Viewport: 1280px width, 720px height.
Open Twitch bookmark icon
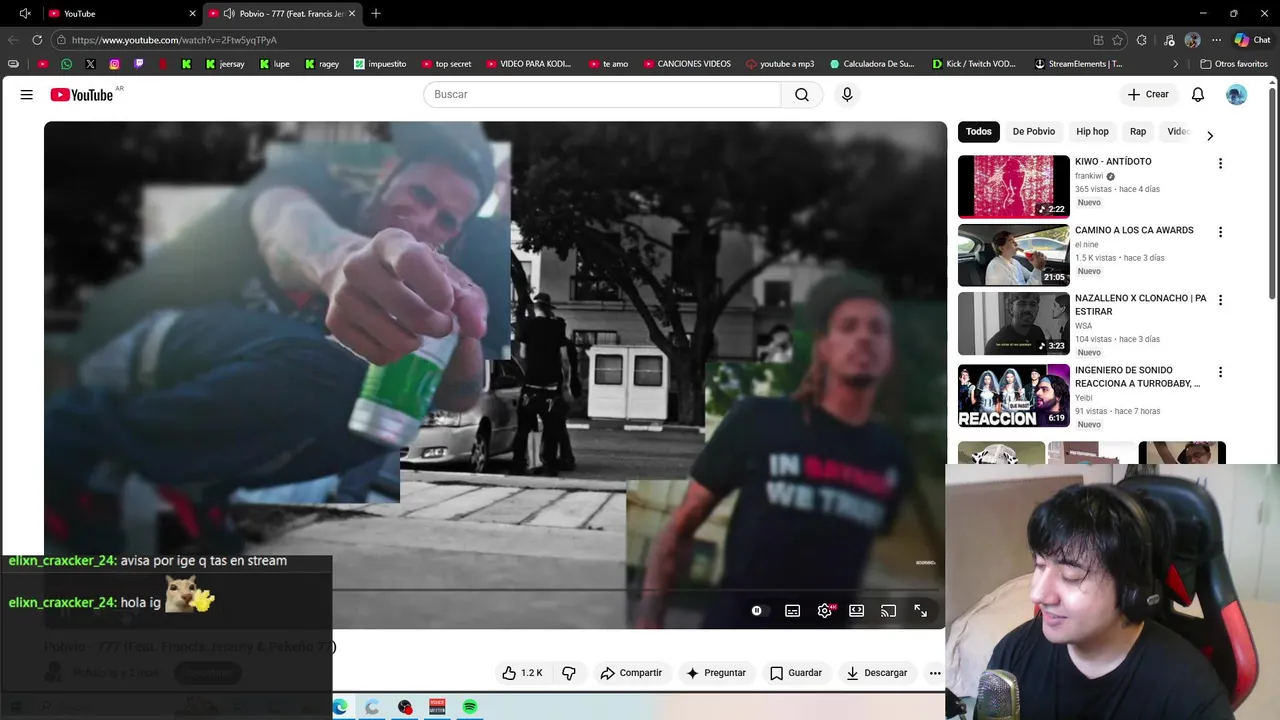click(138, 64)
